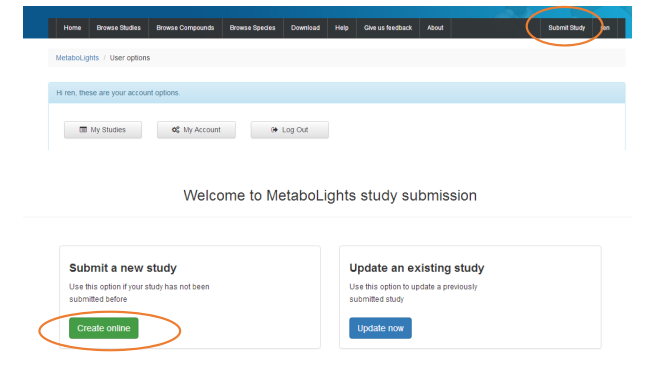Click the table icon on My Studies
This screenshot has width=650, height=380.
pyautogui.click(x=83, y=130)
